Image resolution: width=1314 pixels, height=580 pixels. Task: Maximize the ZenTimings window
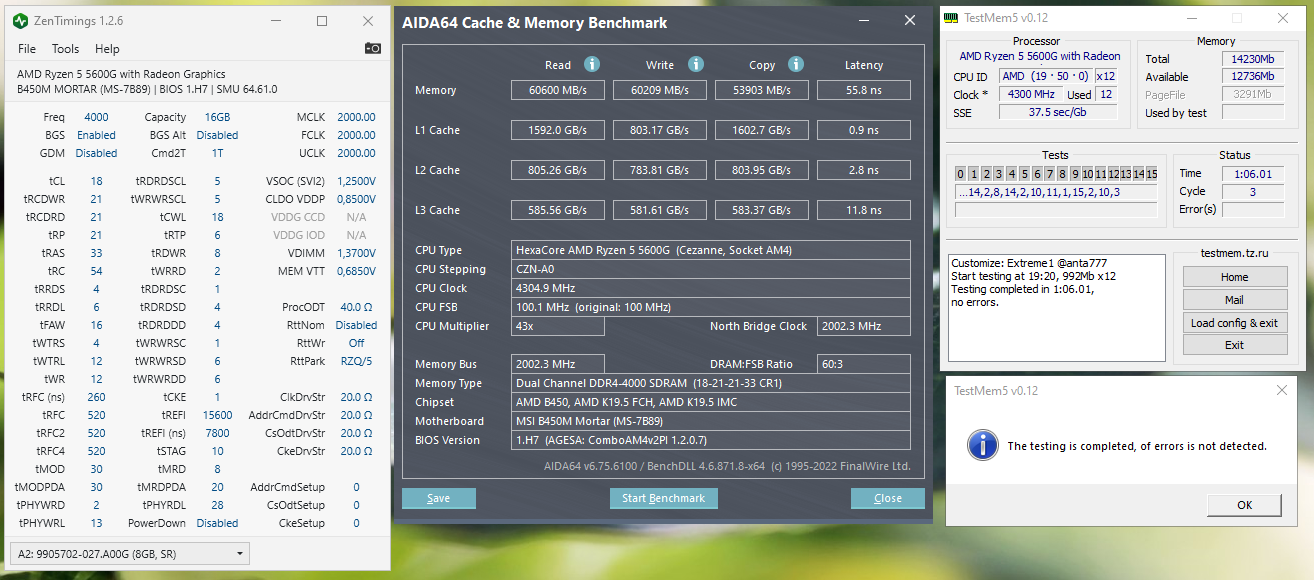[322, 21]
